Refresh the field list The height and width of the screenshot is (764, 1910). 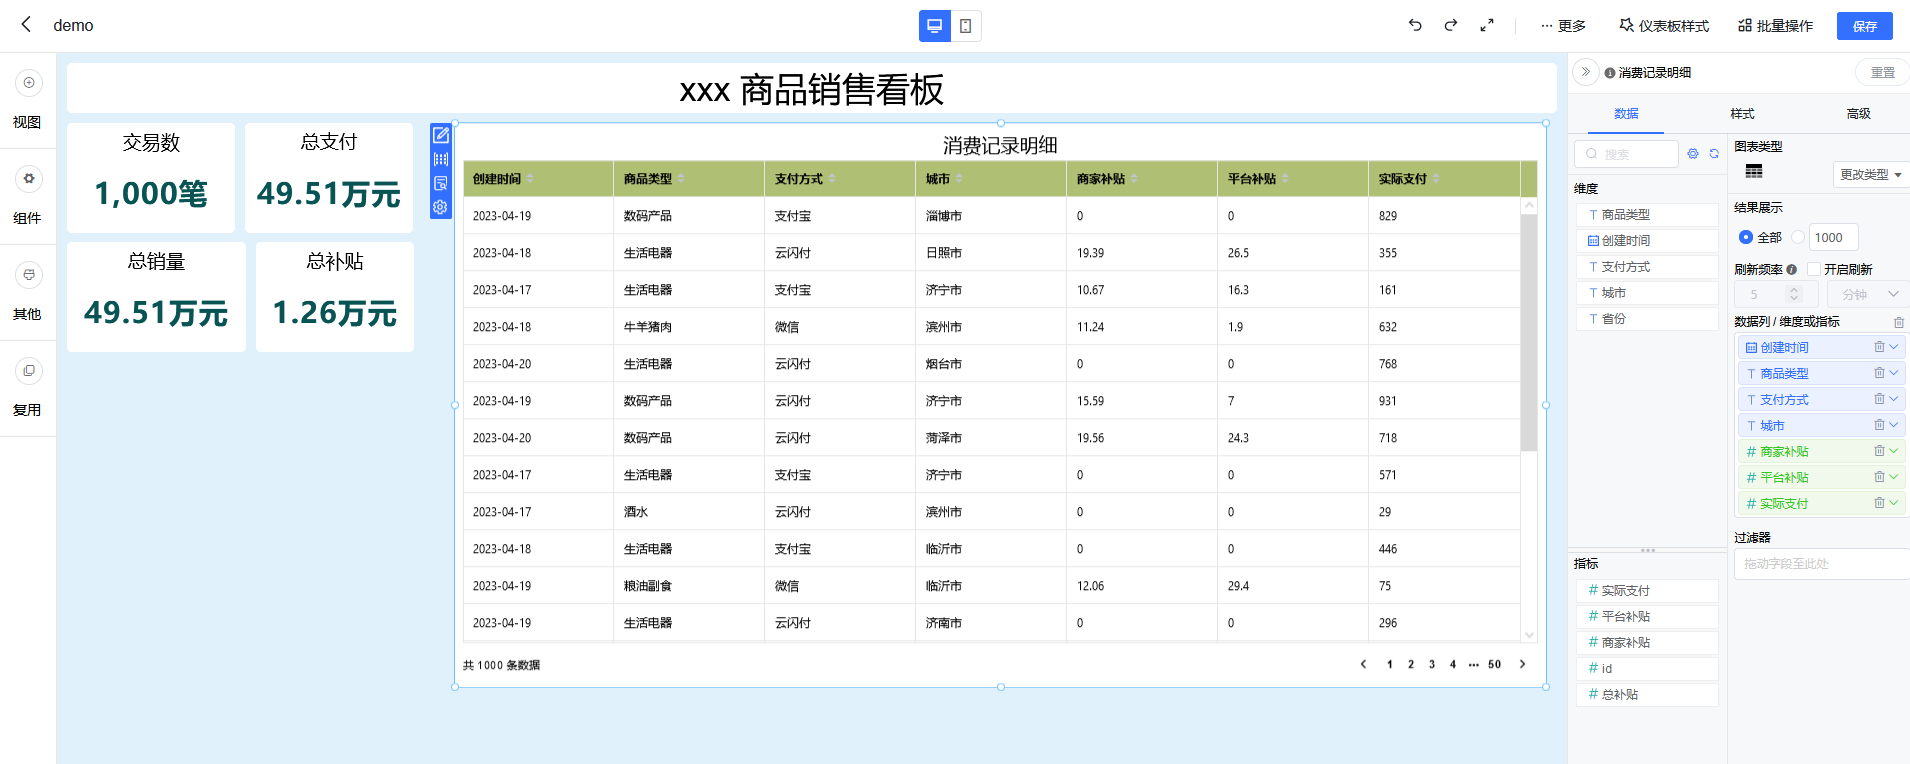pos(1714,154)
